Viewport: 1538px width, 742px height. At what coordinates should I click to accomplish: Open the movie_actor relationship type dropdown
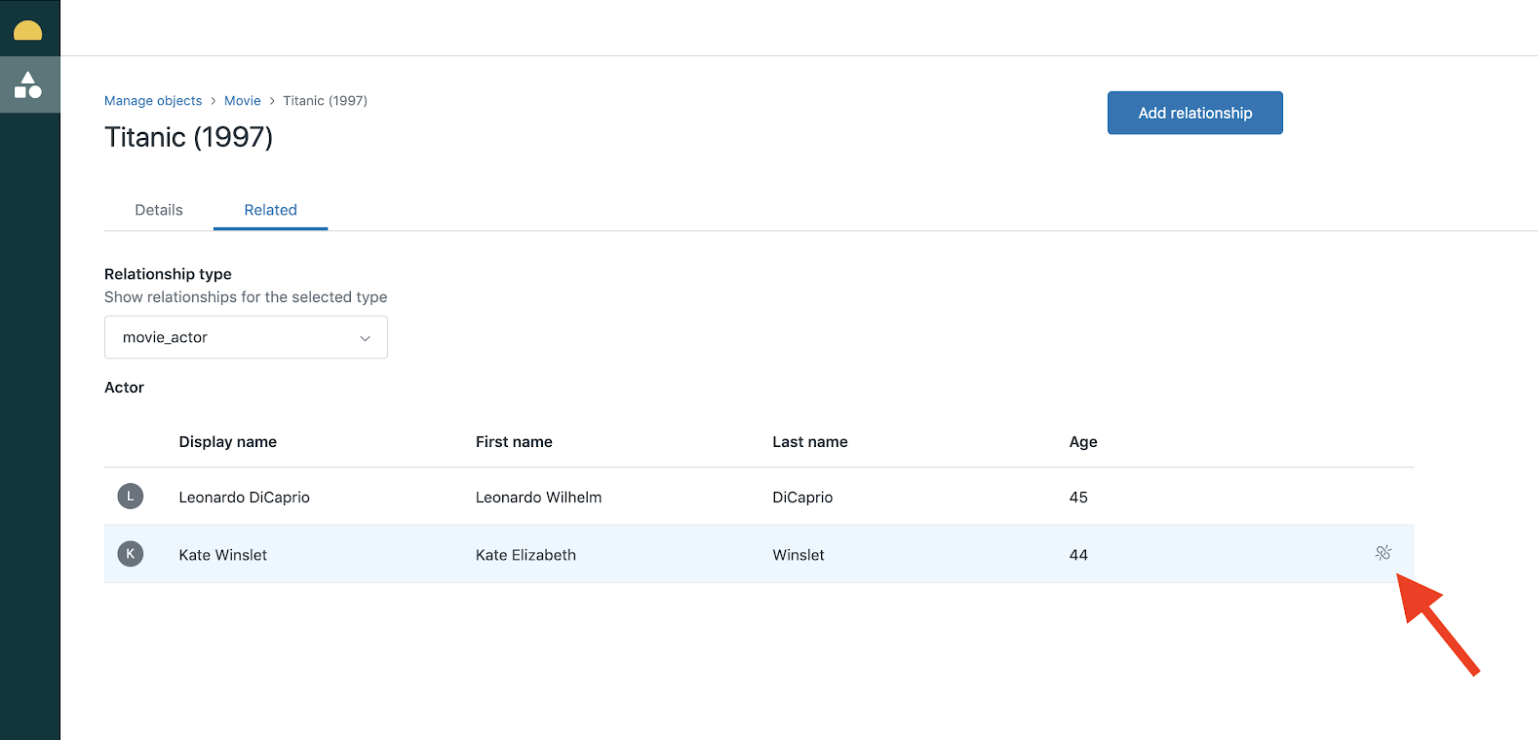[x=245, y=338]
